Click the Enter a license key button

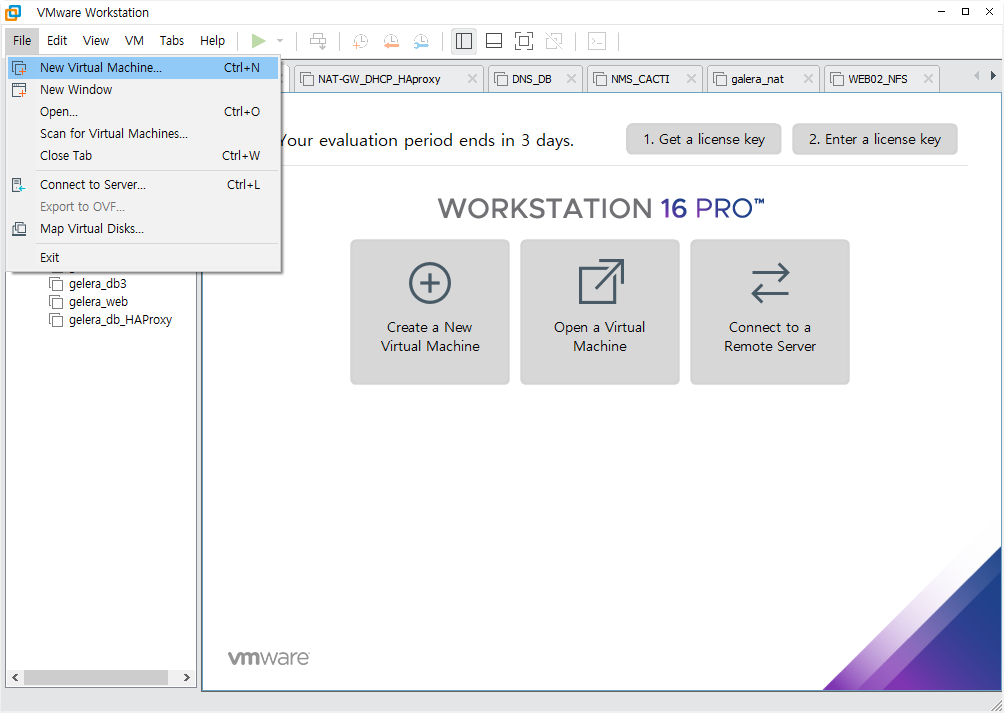pyautogui.click(x=875, y=140)
